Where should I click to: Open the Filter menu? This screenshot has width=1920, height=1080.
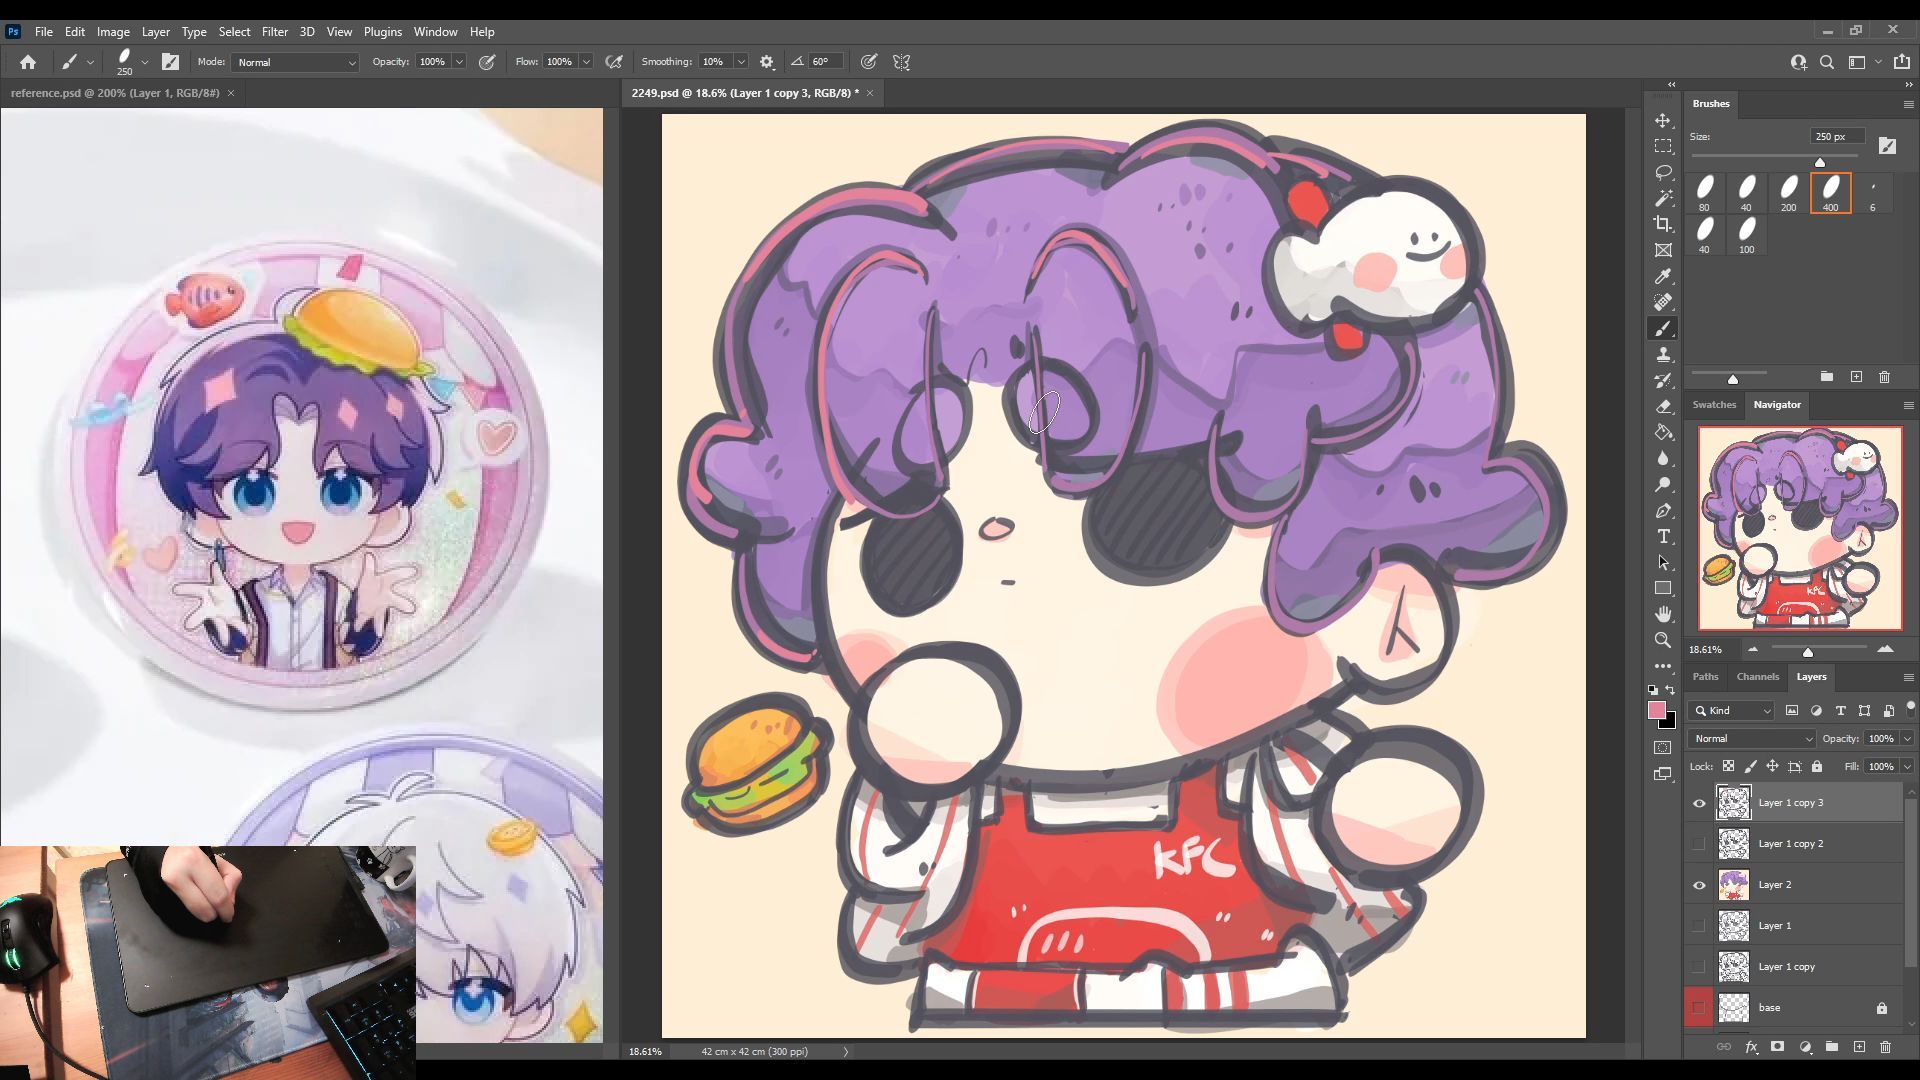click(x=274, y=32)
